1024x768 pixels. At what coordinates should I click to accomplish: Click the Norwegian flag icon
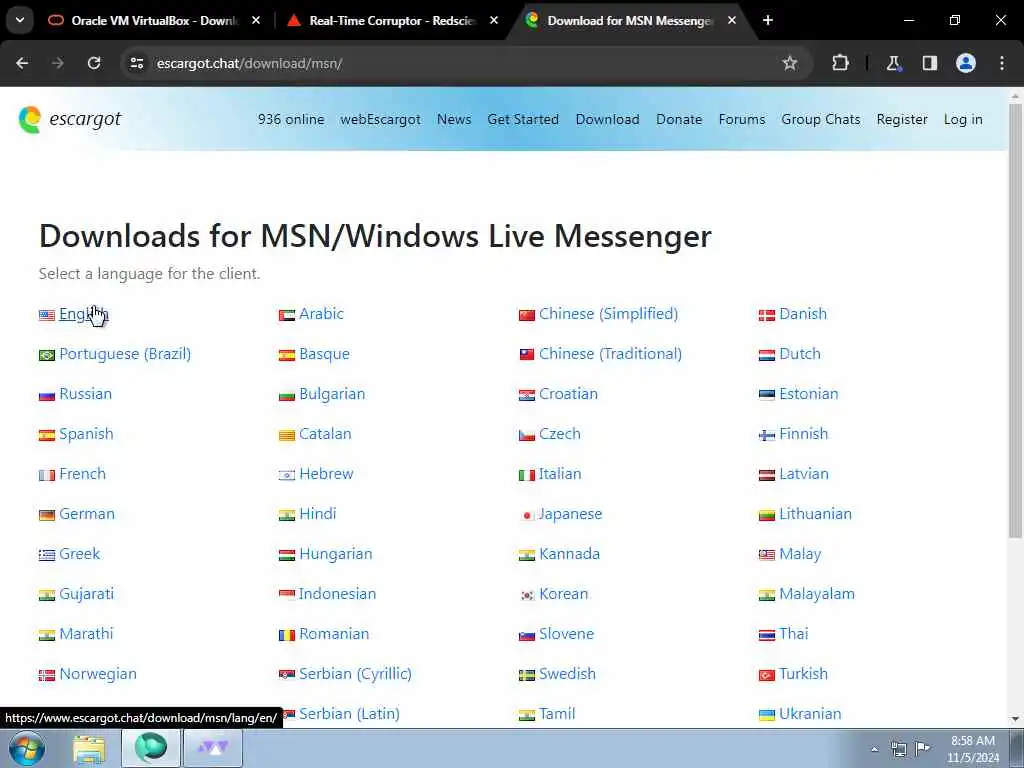pos(47,675)
